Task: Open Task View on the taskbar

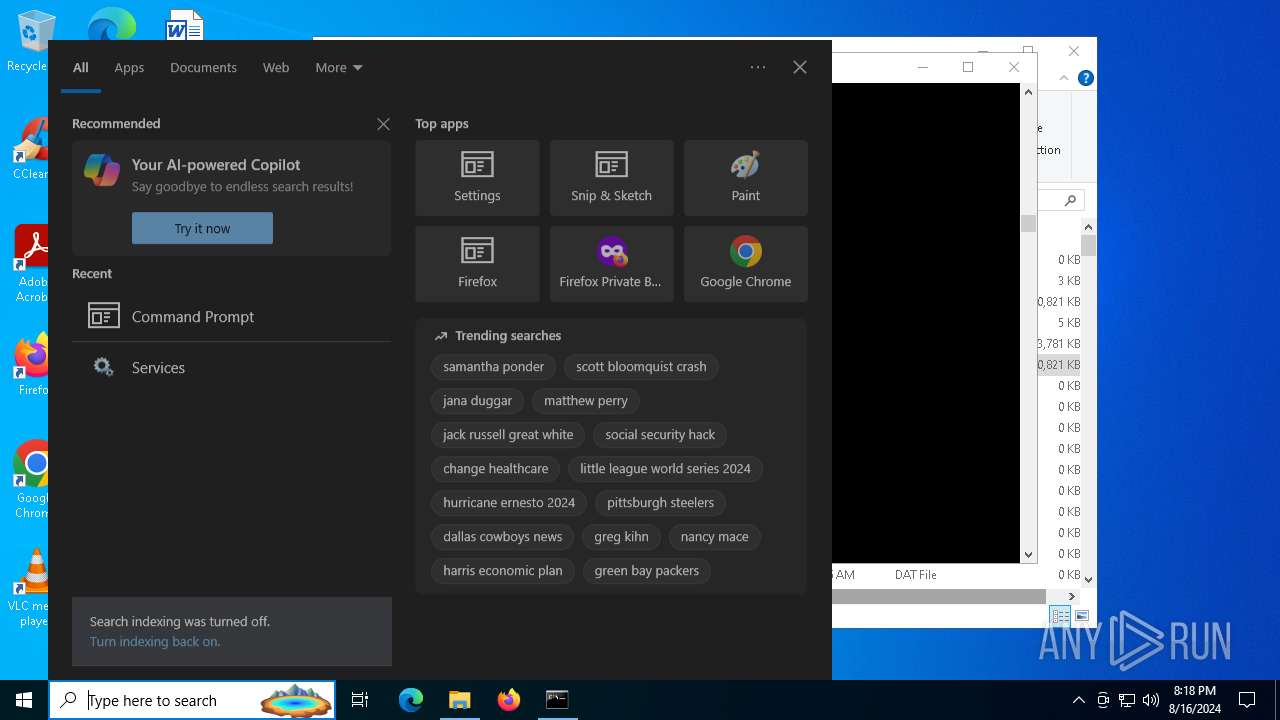Action: click(360, 700)
